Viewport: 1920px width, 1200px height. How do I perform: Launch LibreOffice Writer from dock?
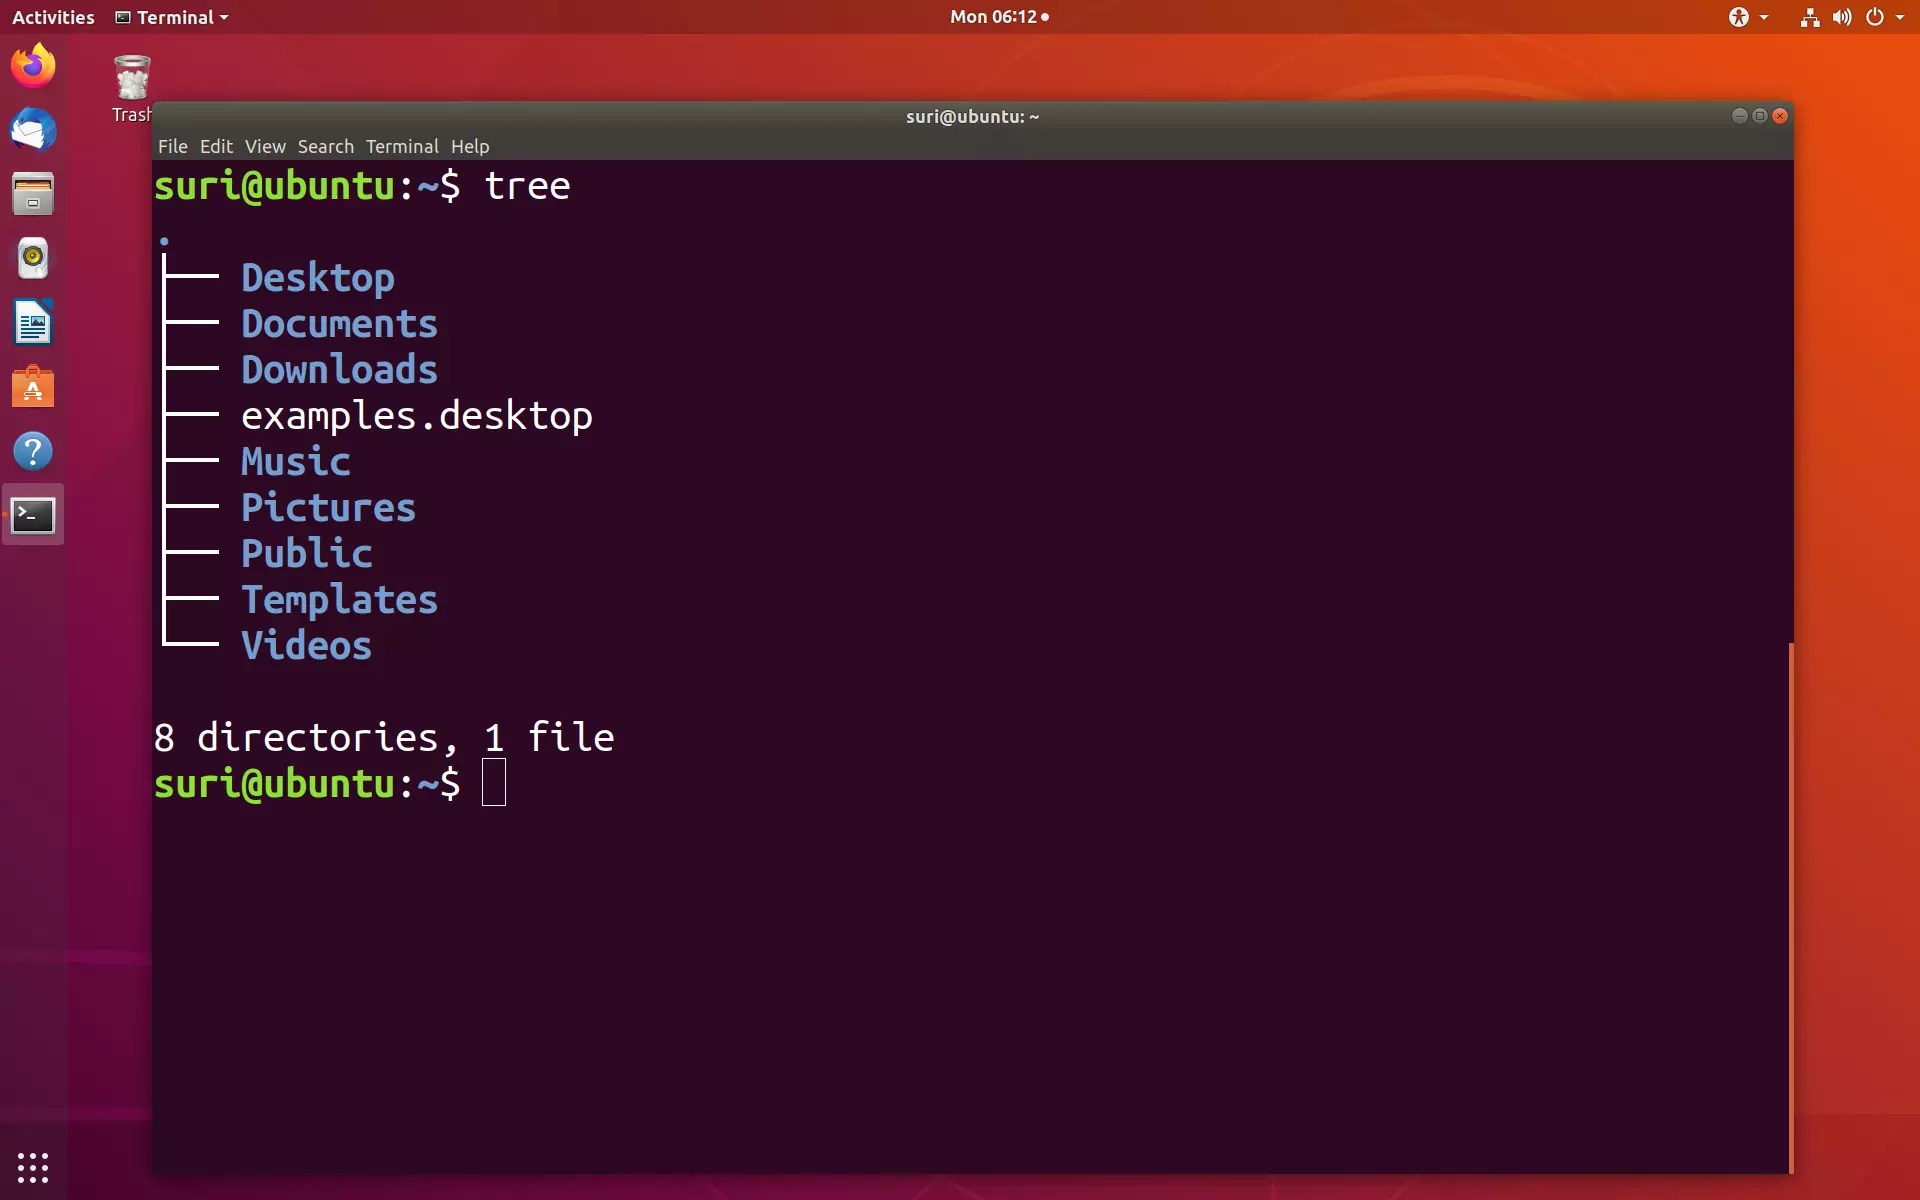click(33, 323)
